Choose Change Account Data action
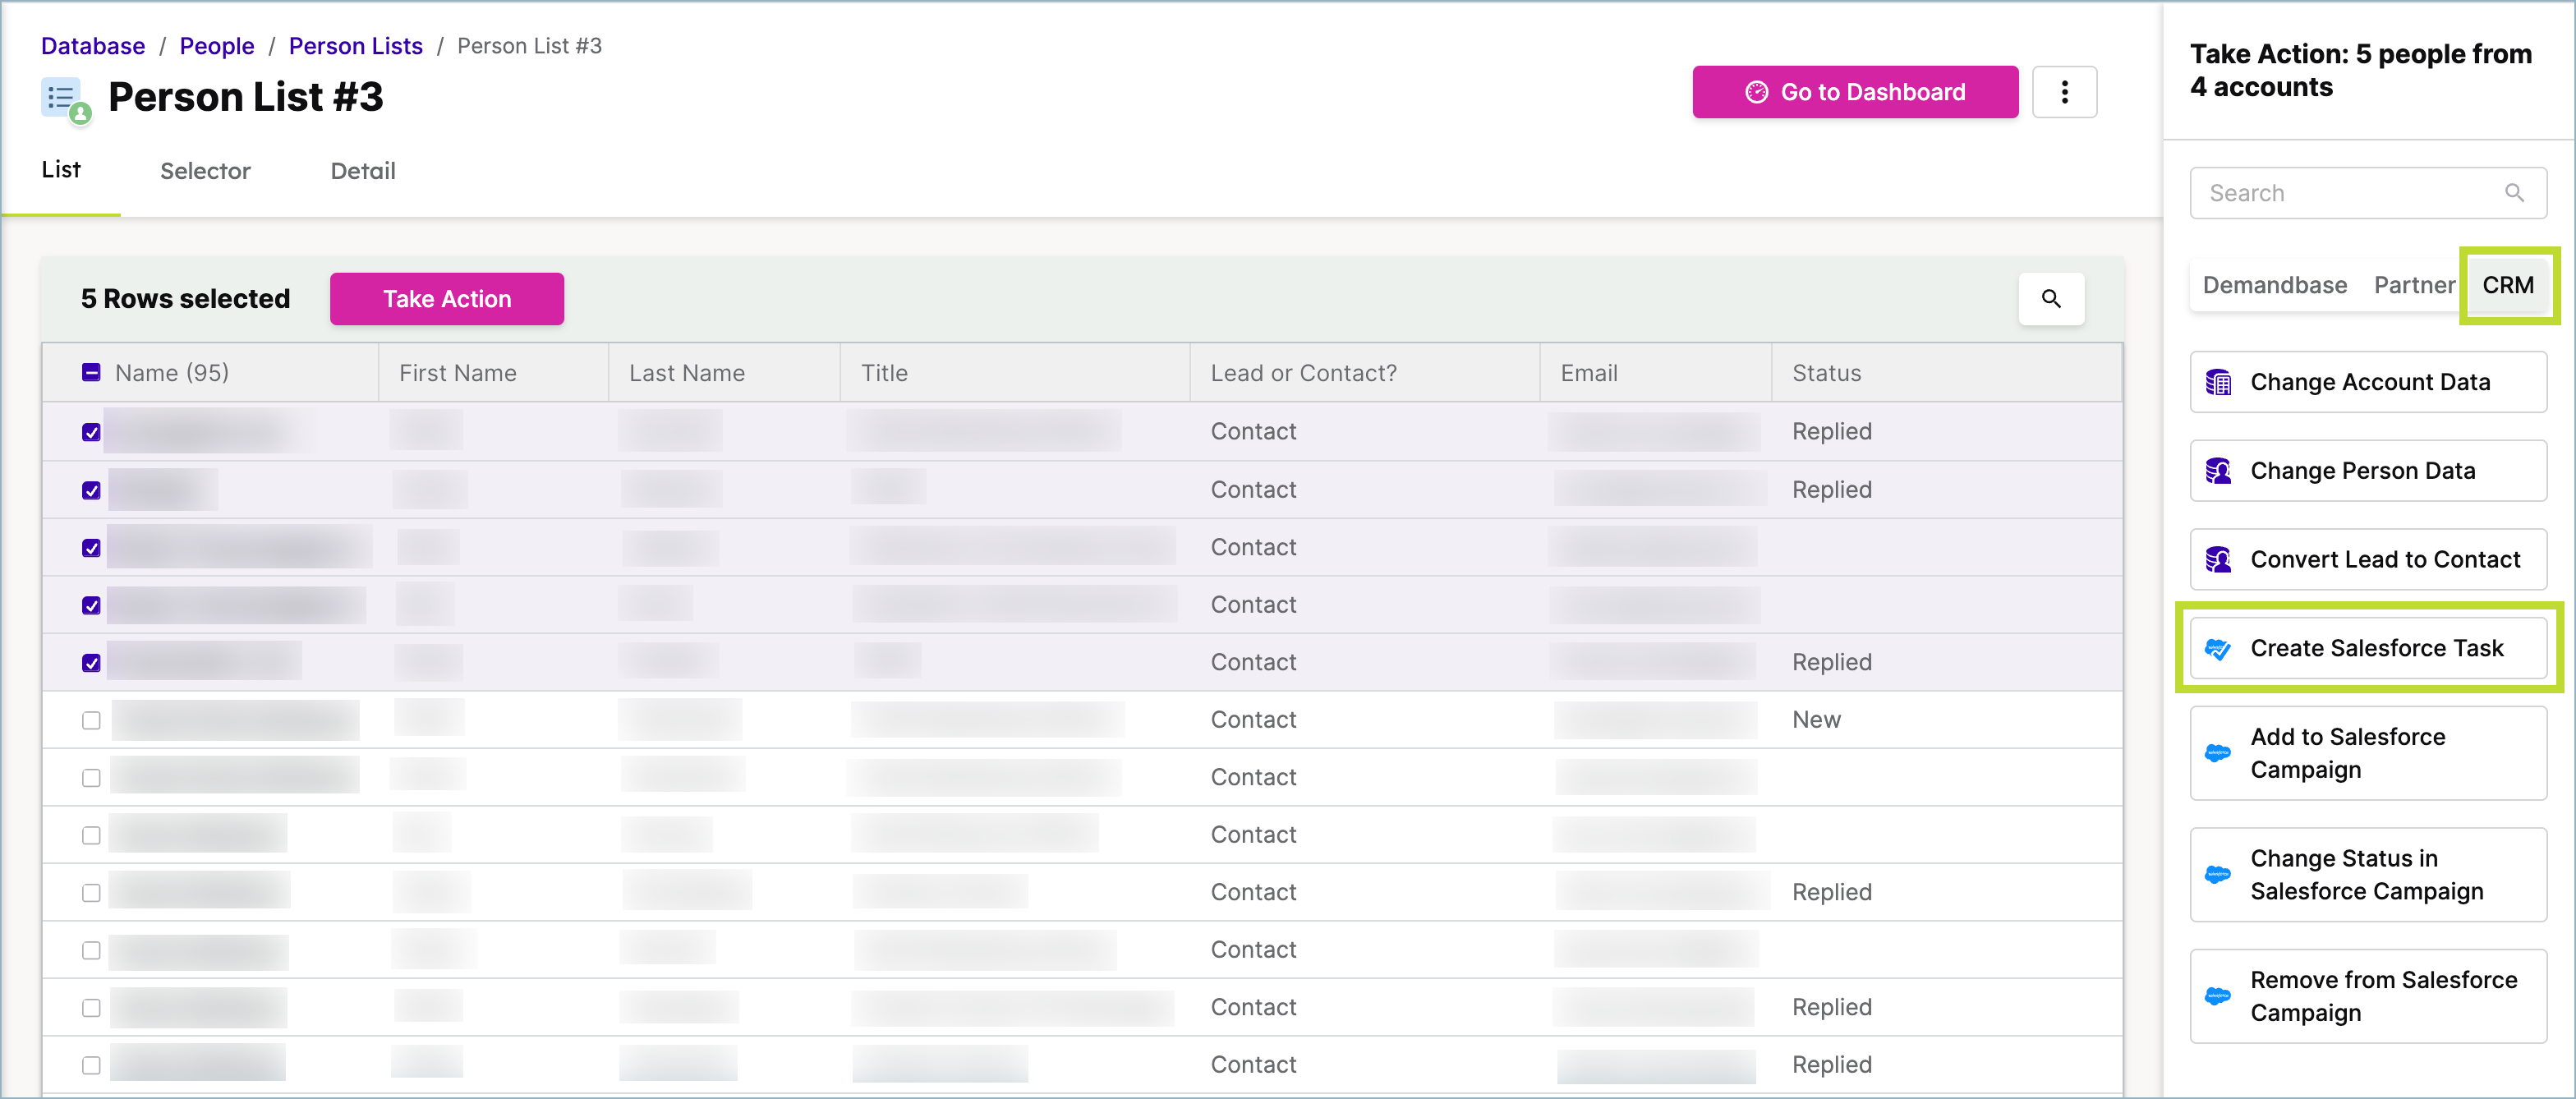 (2368, 382)
